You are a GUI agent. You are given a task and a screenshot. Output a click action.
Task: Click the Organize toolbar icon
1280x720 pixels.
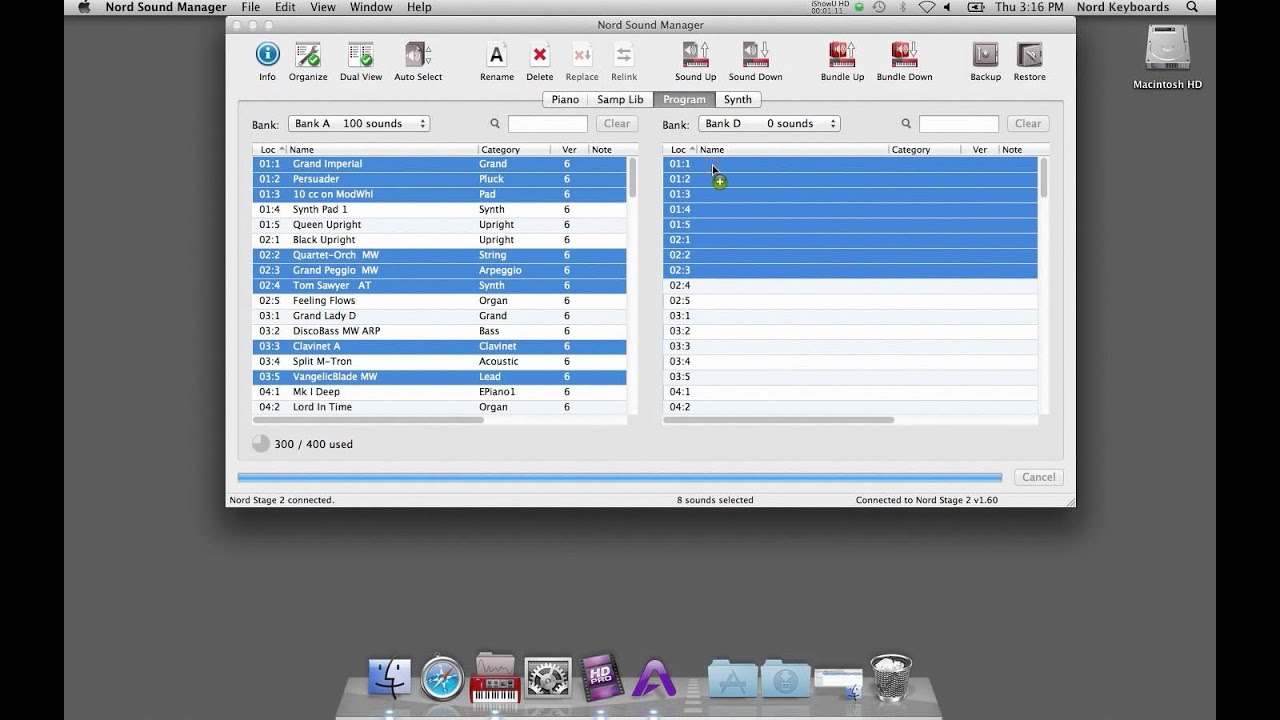308,61
